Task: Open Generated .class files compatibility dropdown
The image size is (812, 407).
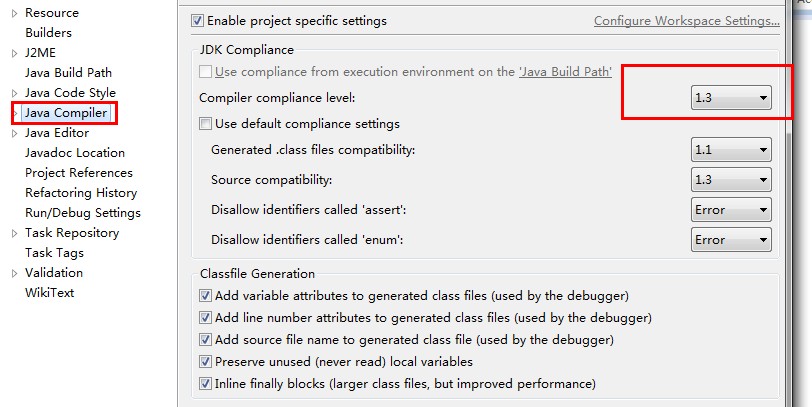Action: [x=731, y=150]
